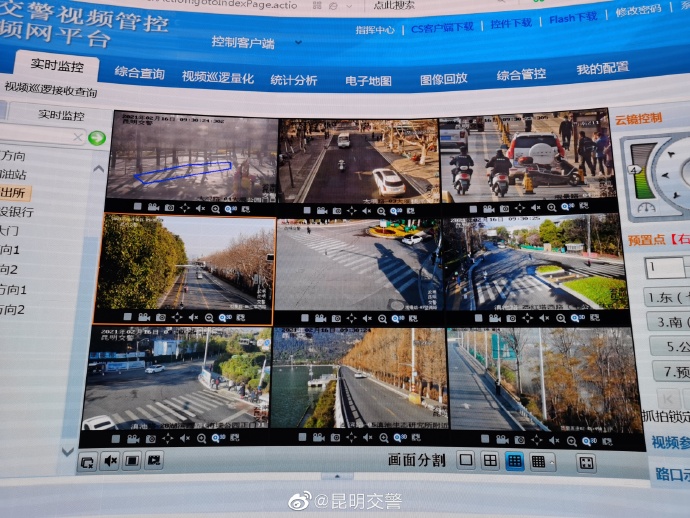Open the 控制客户端 dropdown
This screenshot has height=518, width=690.
point(257,43)
